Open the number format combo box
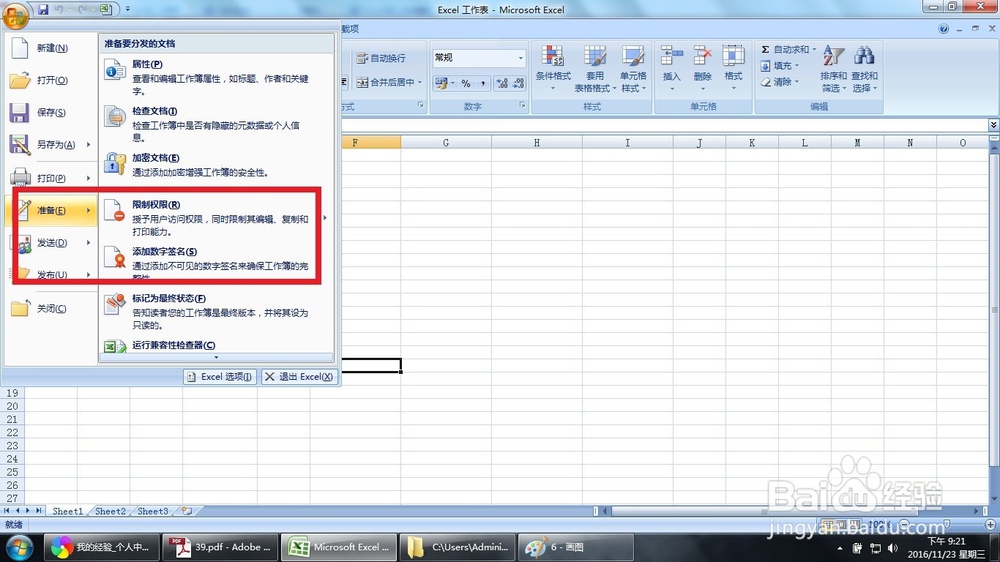Viewport: 1000px width, 562px height. [478, 58]
